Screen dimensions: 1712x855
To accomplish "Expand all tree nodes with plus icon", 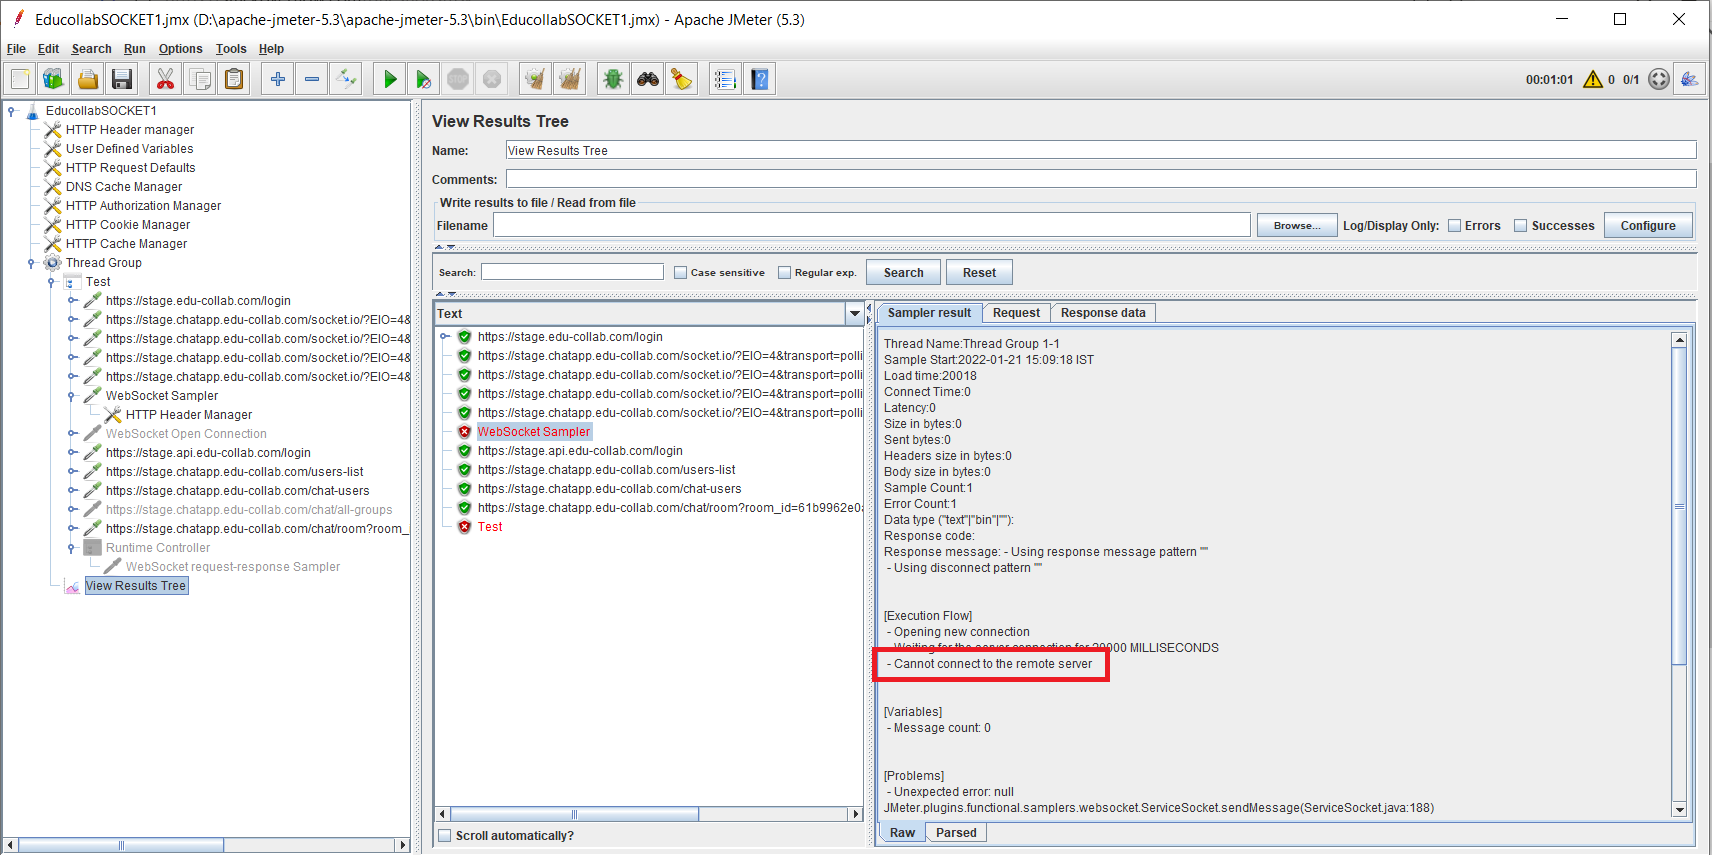I will pos(278,79).
